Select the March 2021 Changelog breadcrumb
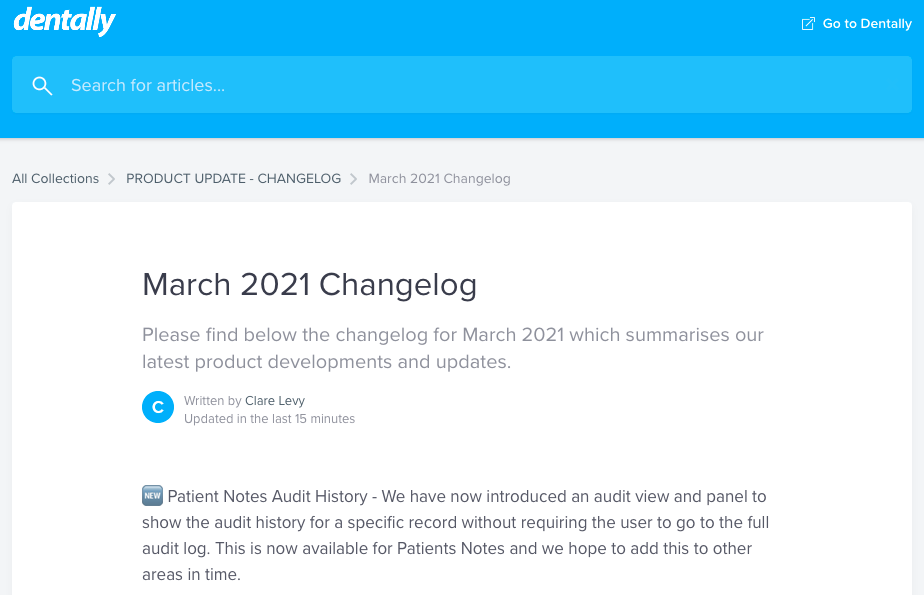The image size is (924, 595). click(x=439, y=179)
